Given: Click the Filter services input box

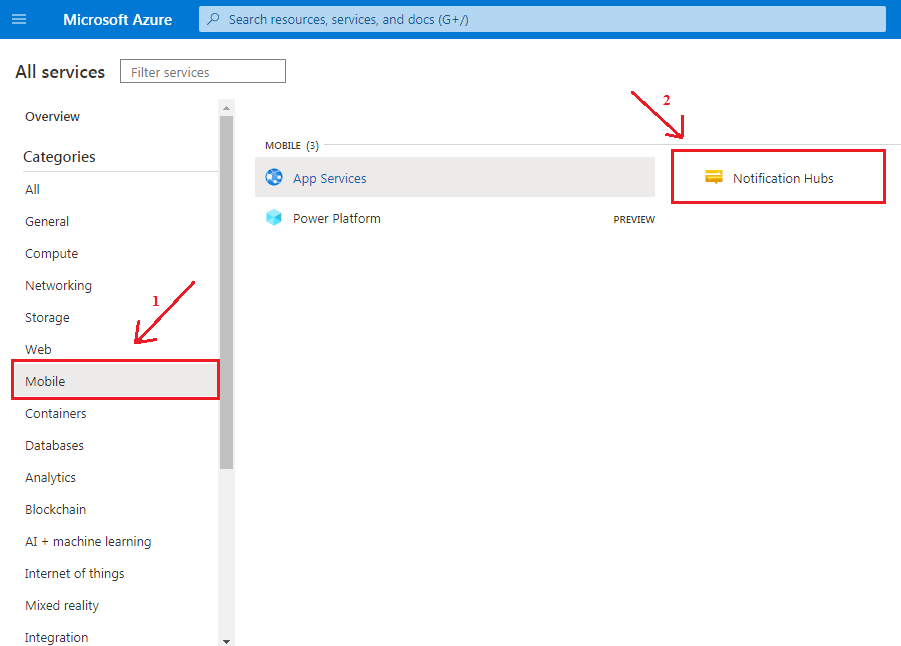Looking at the screenshot, I should pos(202,71).
